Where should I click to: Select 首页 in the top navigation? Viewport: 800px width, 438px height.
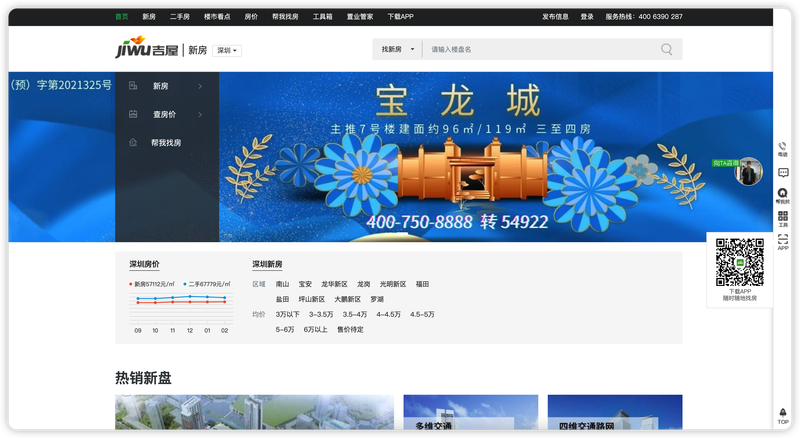click(x=121, y=16)
